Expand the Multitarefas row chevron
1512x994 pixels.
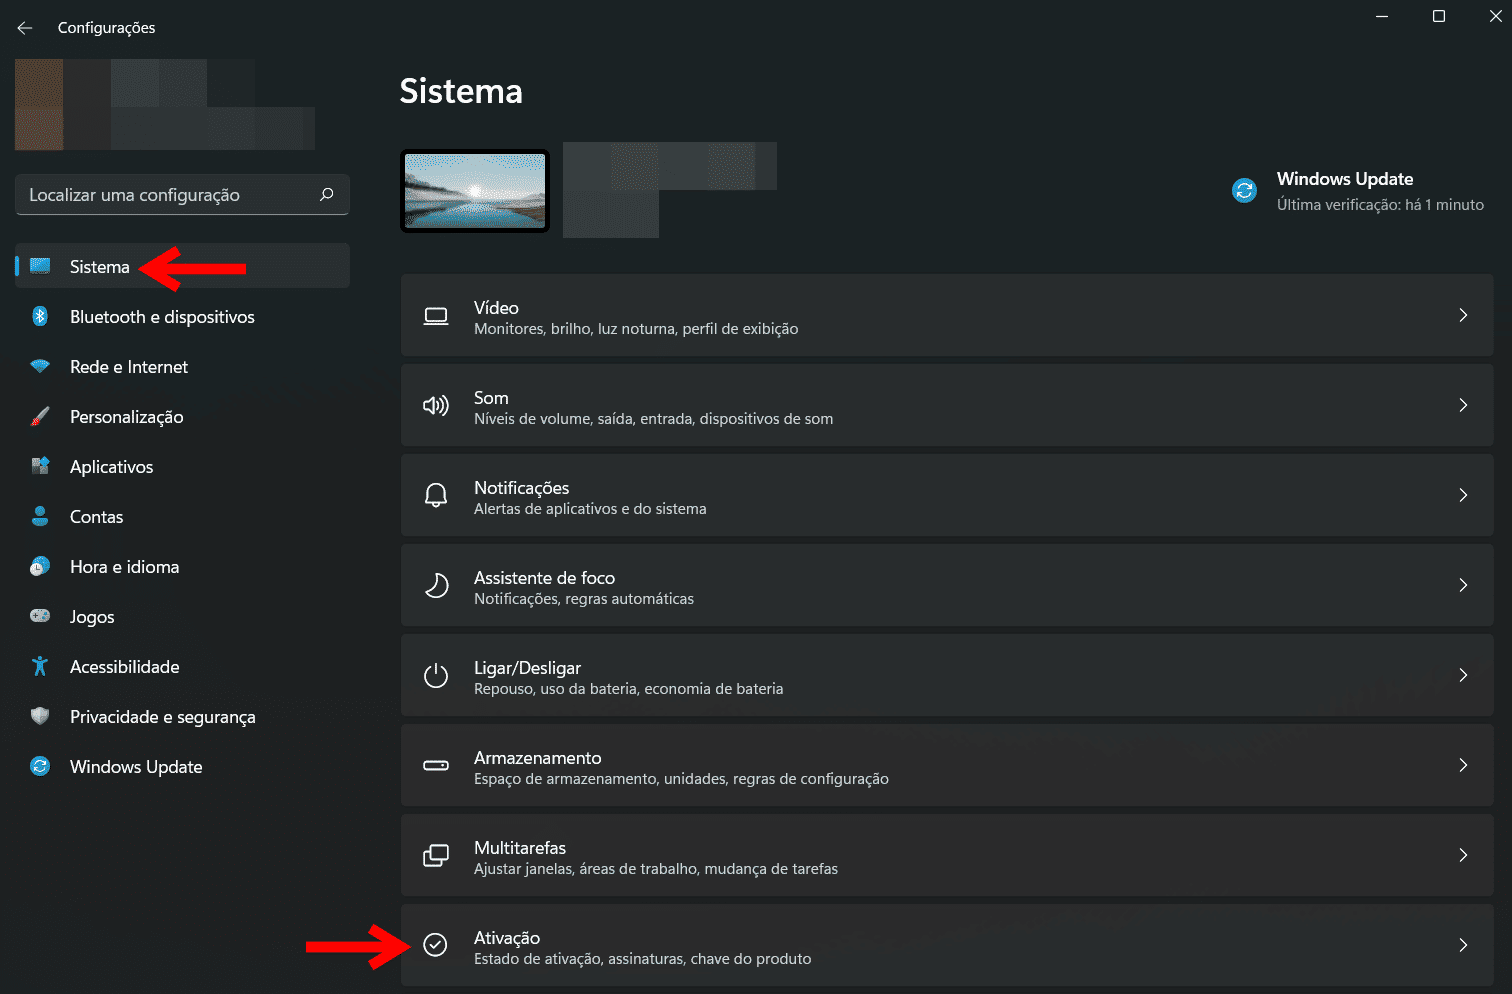1463,855
